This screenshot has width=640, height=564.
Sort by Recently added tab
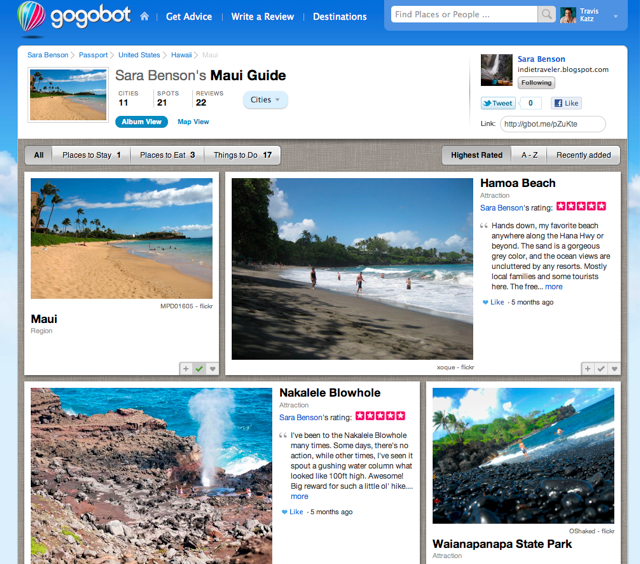click(583, 155)
